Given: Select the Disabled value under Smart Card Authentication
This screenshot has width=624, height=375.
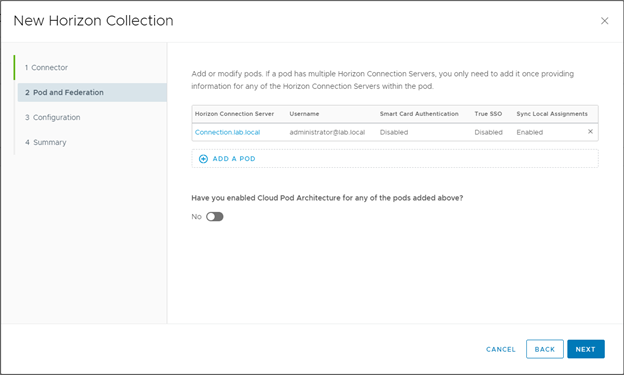Looking at the screenshot, I should coord(394,132).
